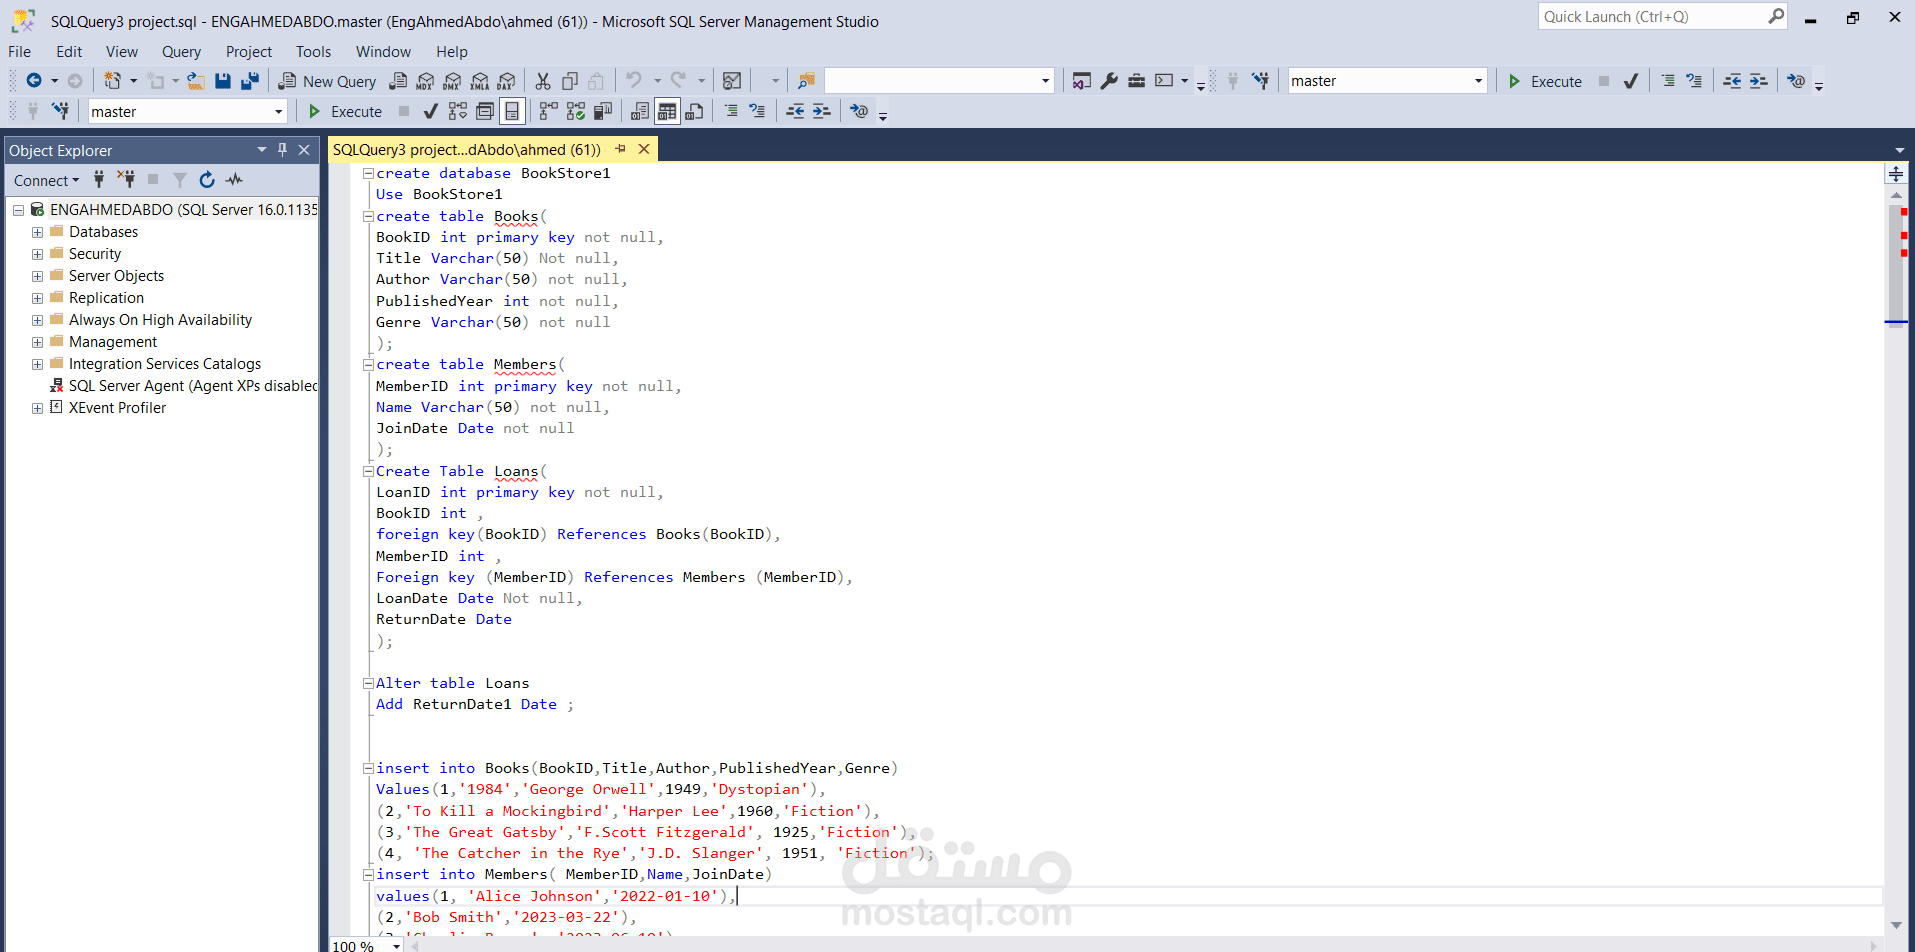
Task: Click the New Project icon
Action: 113,81
